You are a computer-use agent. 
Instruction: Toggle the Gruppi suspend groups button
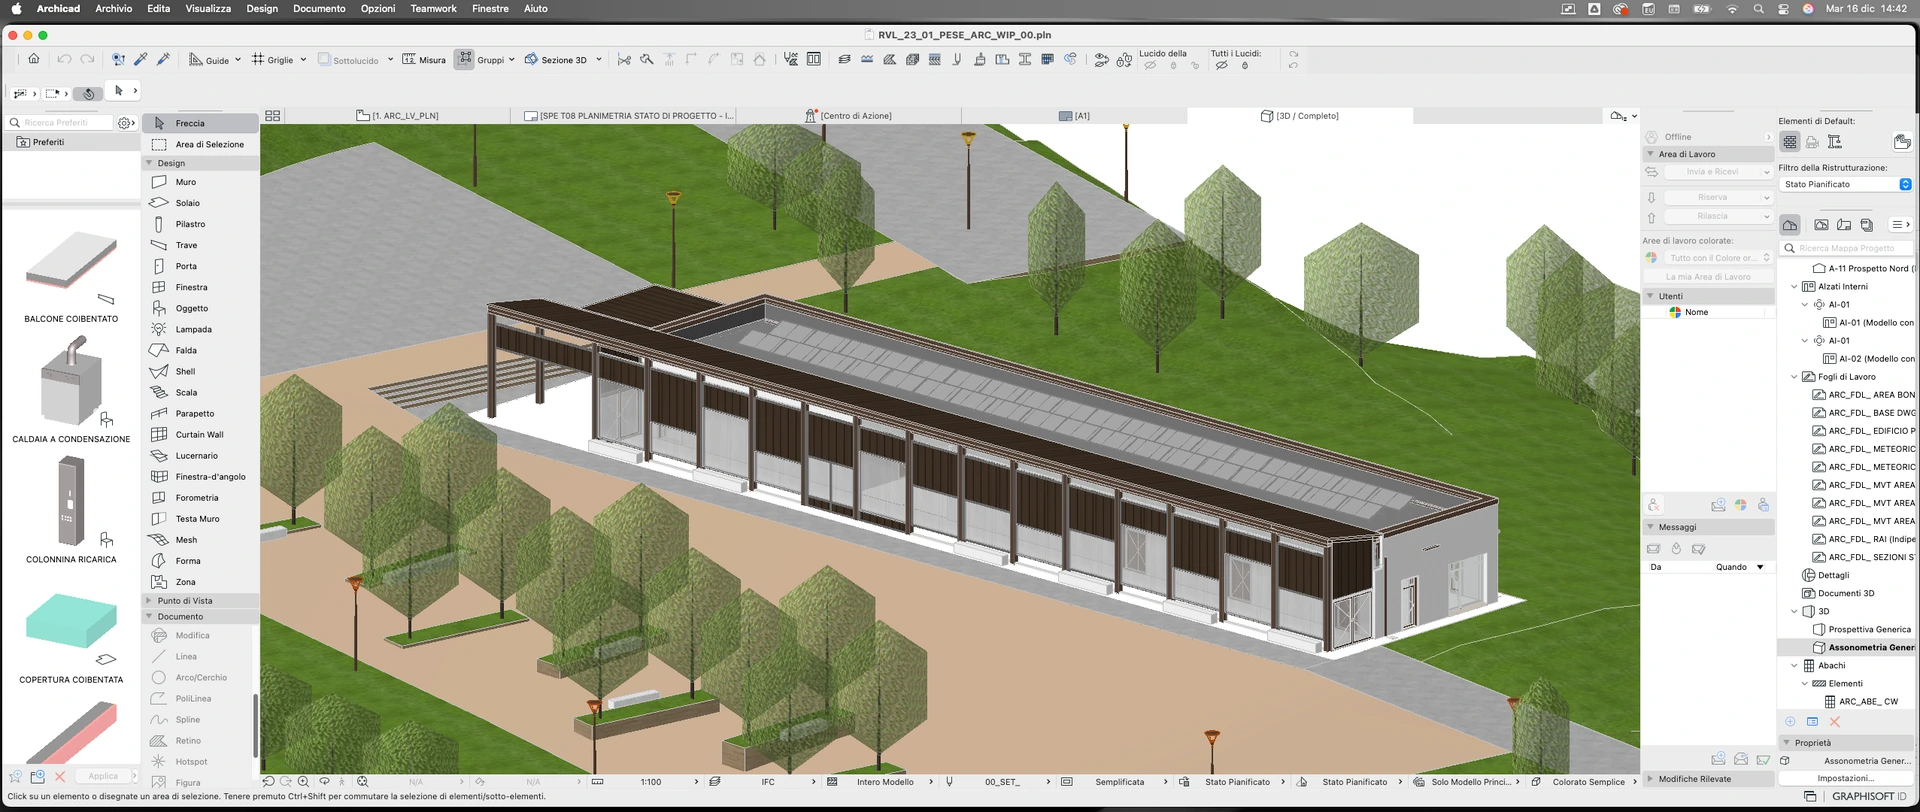tap(464, 60)
